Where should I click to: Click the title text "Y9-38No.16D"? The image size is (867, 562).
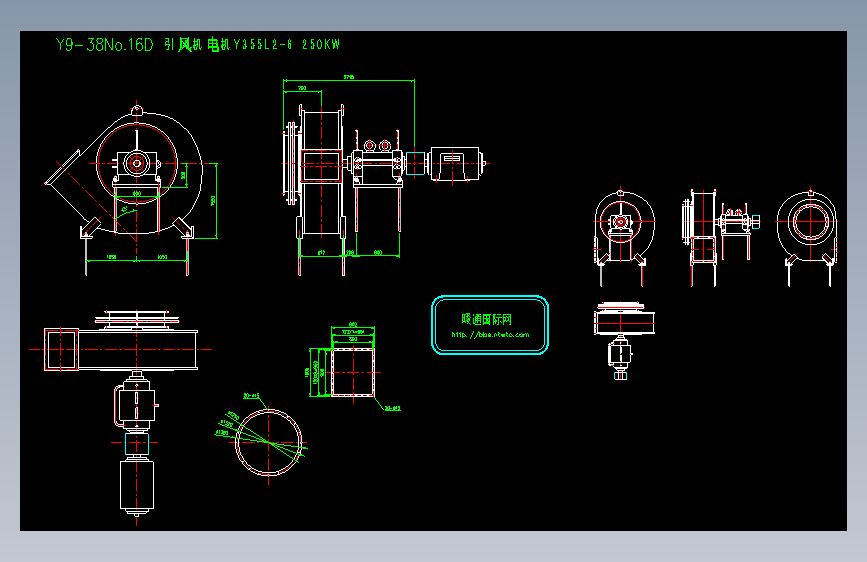coord(105,45)
